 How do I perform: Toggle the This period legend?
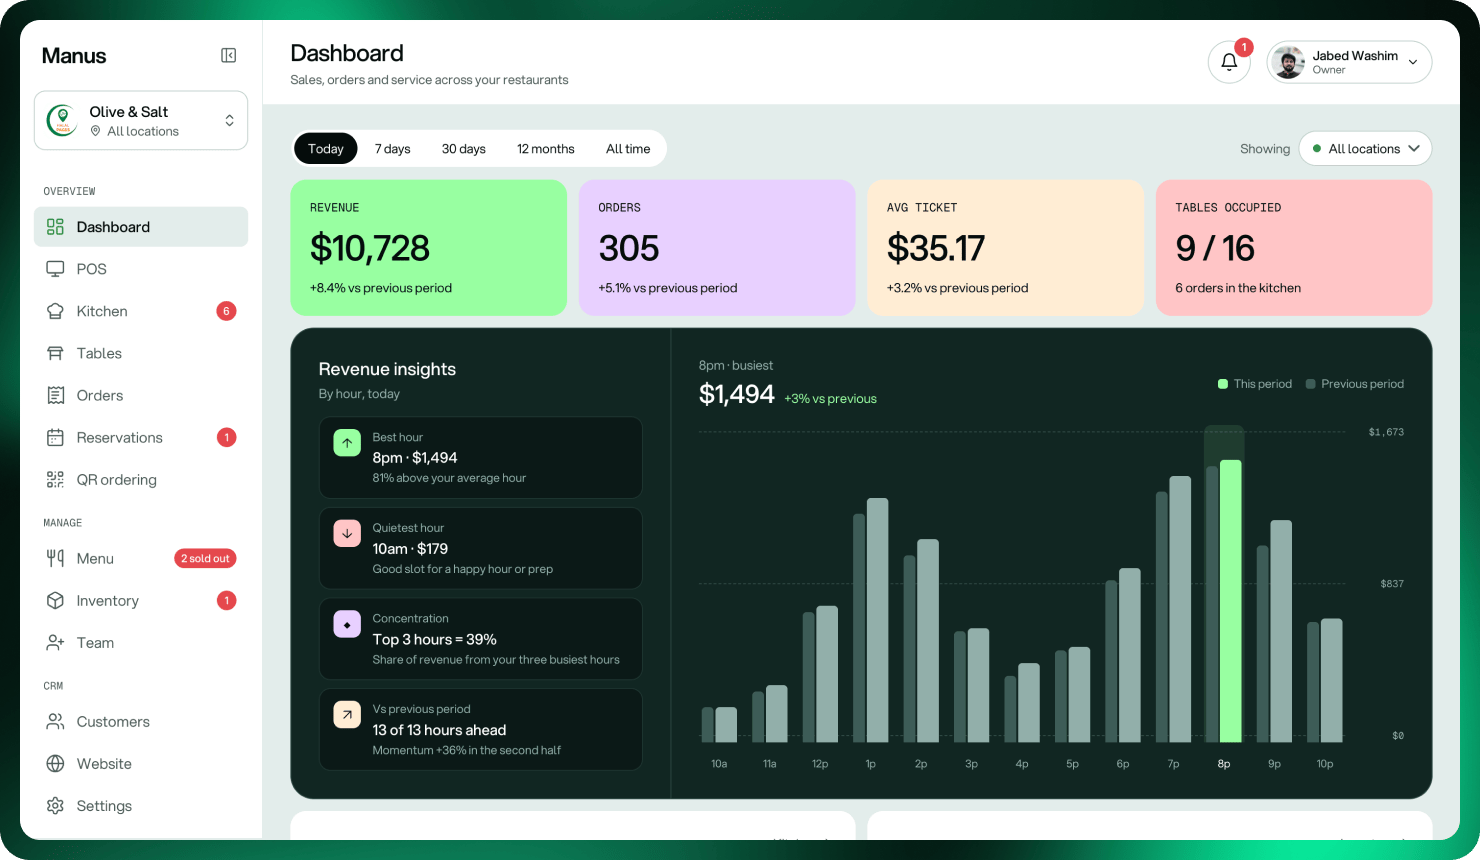1254,384
